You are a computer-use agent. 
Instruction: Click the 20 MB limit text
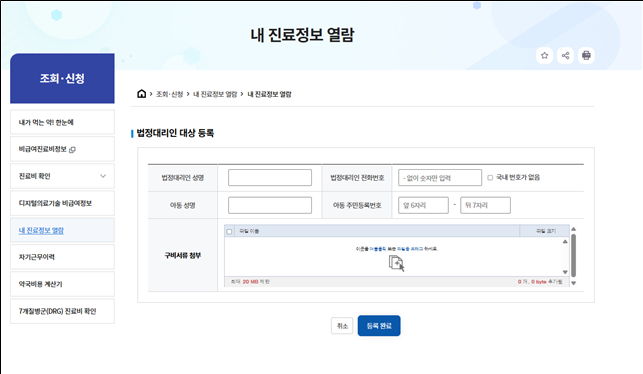pyautogui.click(x=250, y=282)
